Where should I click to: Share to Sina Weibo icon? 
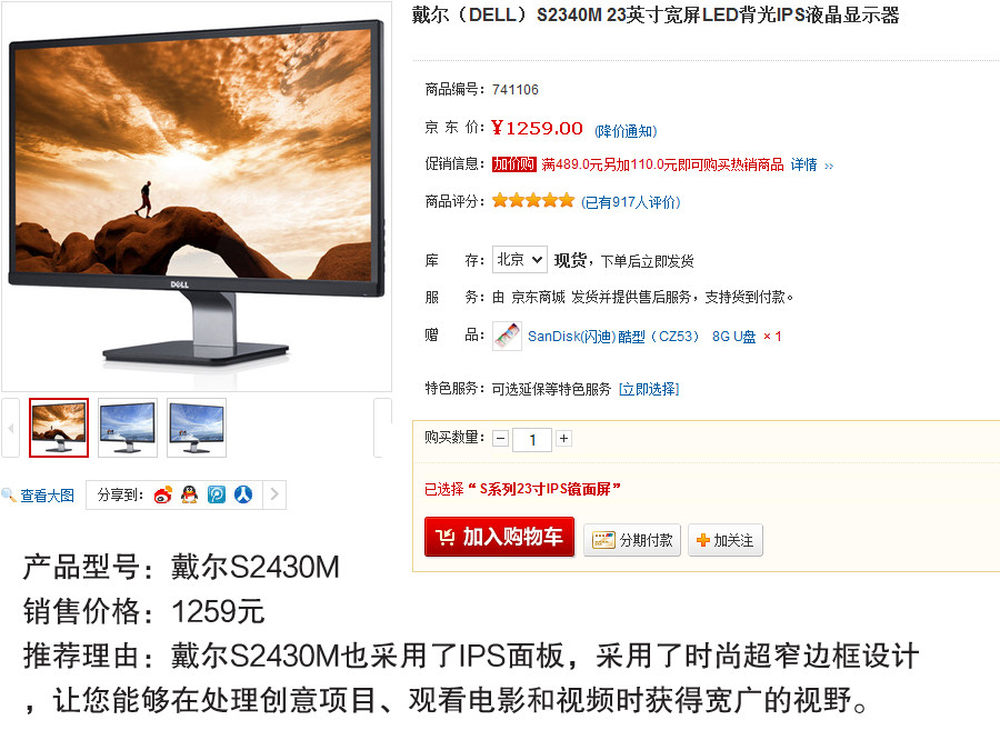[x=163, y=495]
